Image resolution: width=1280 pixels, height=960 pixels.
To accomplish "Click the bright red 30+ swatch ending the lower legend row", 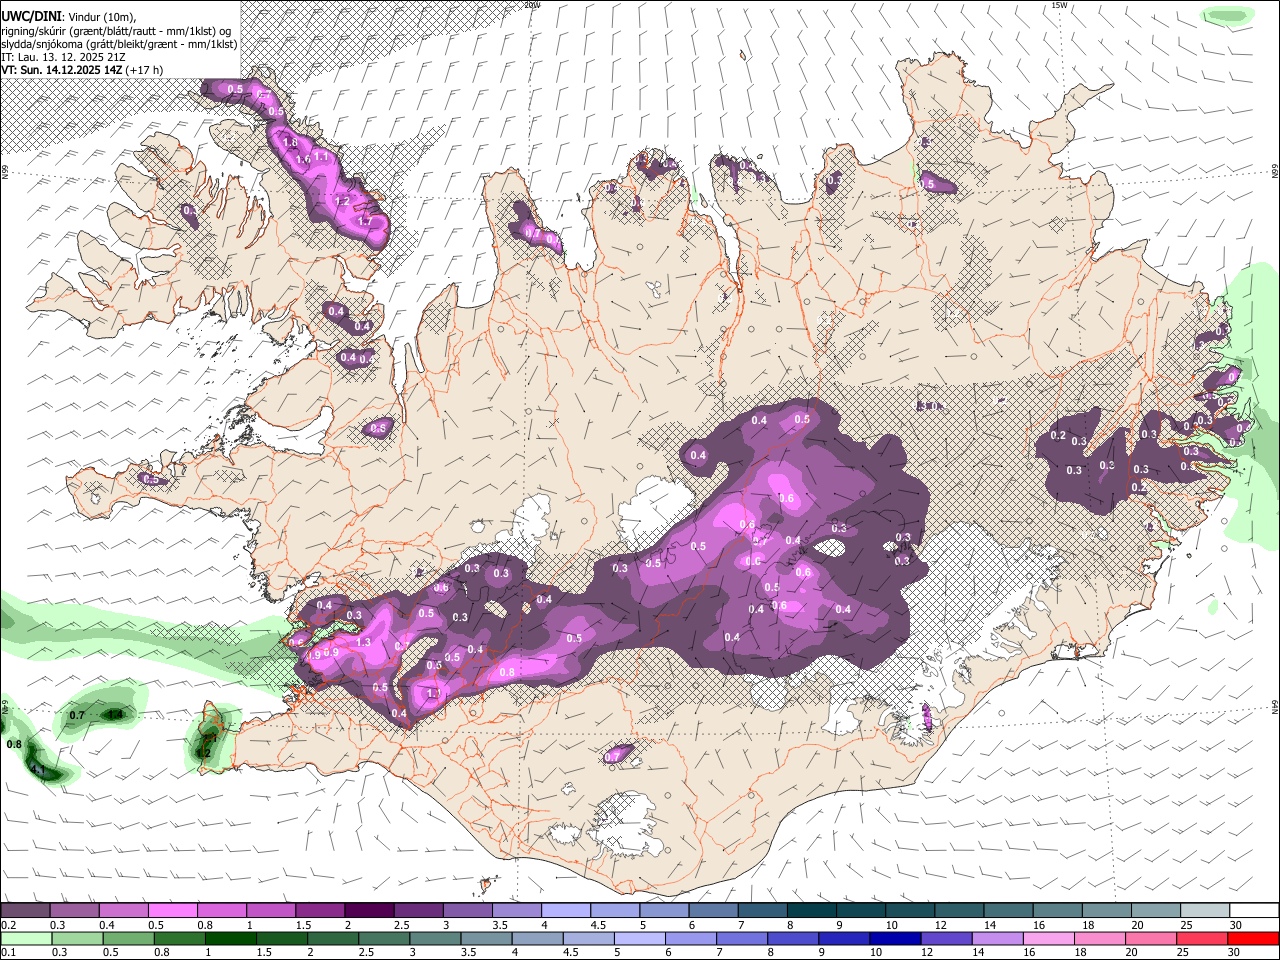I will (x=1254, y=939).
